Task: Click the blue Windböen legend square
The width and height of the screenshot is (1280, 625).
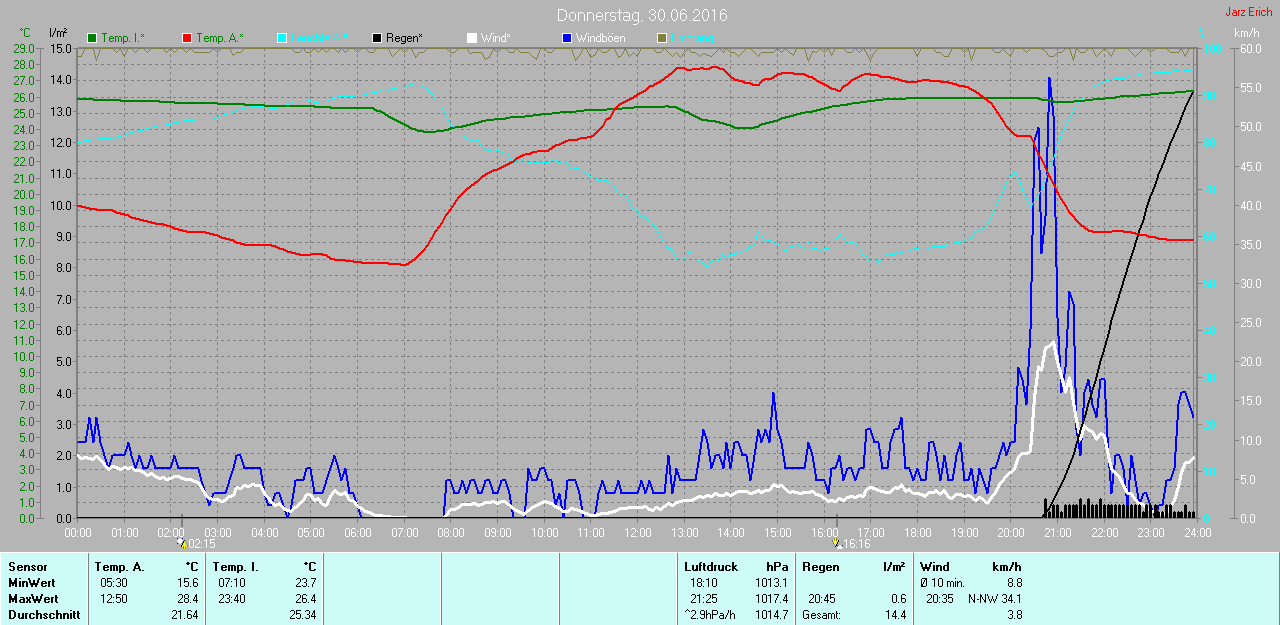Action: point(567,38)
